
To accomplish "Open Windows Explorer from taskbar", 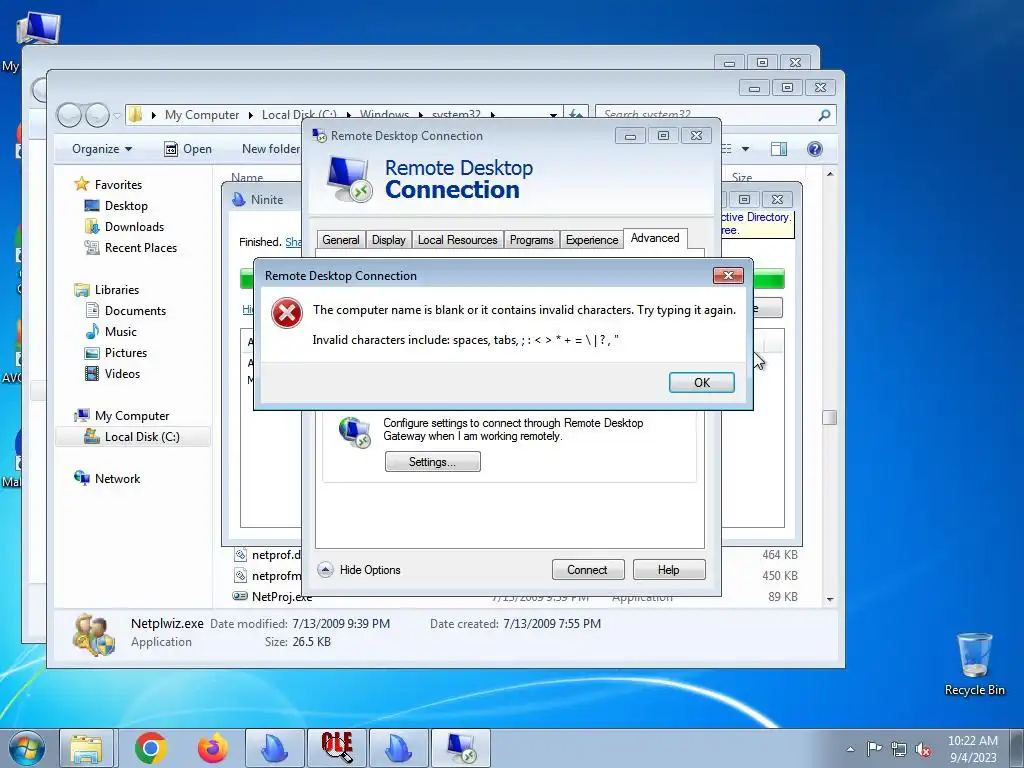I will point(87,748).
